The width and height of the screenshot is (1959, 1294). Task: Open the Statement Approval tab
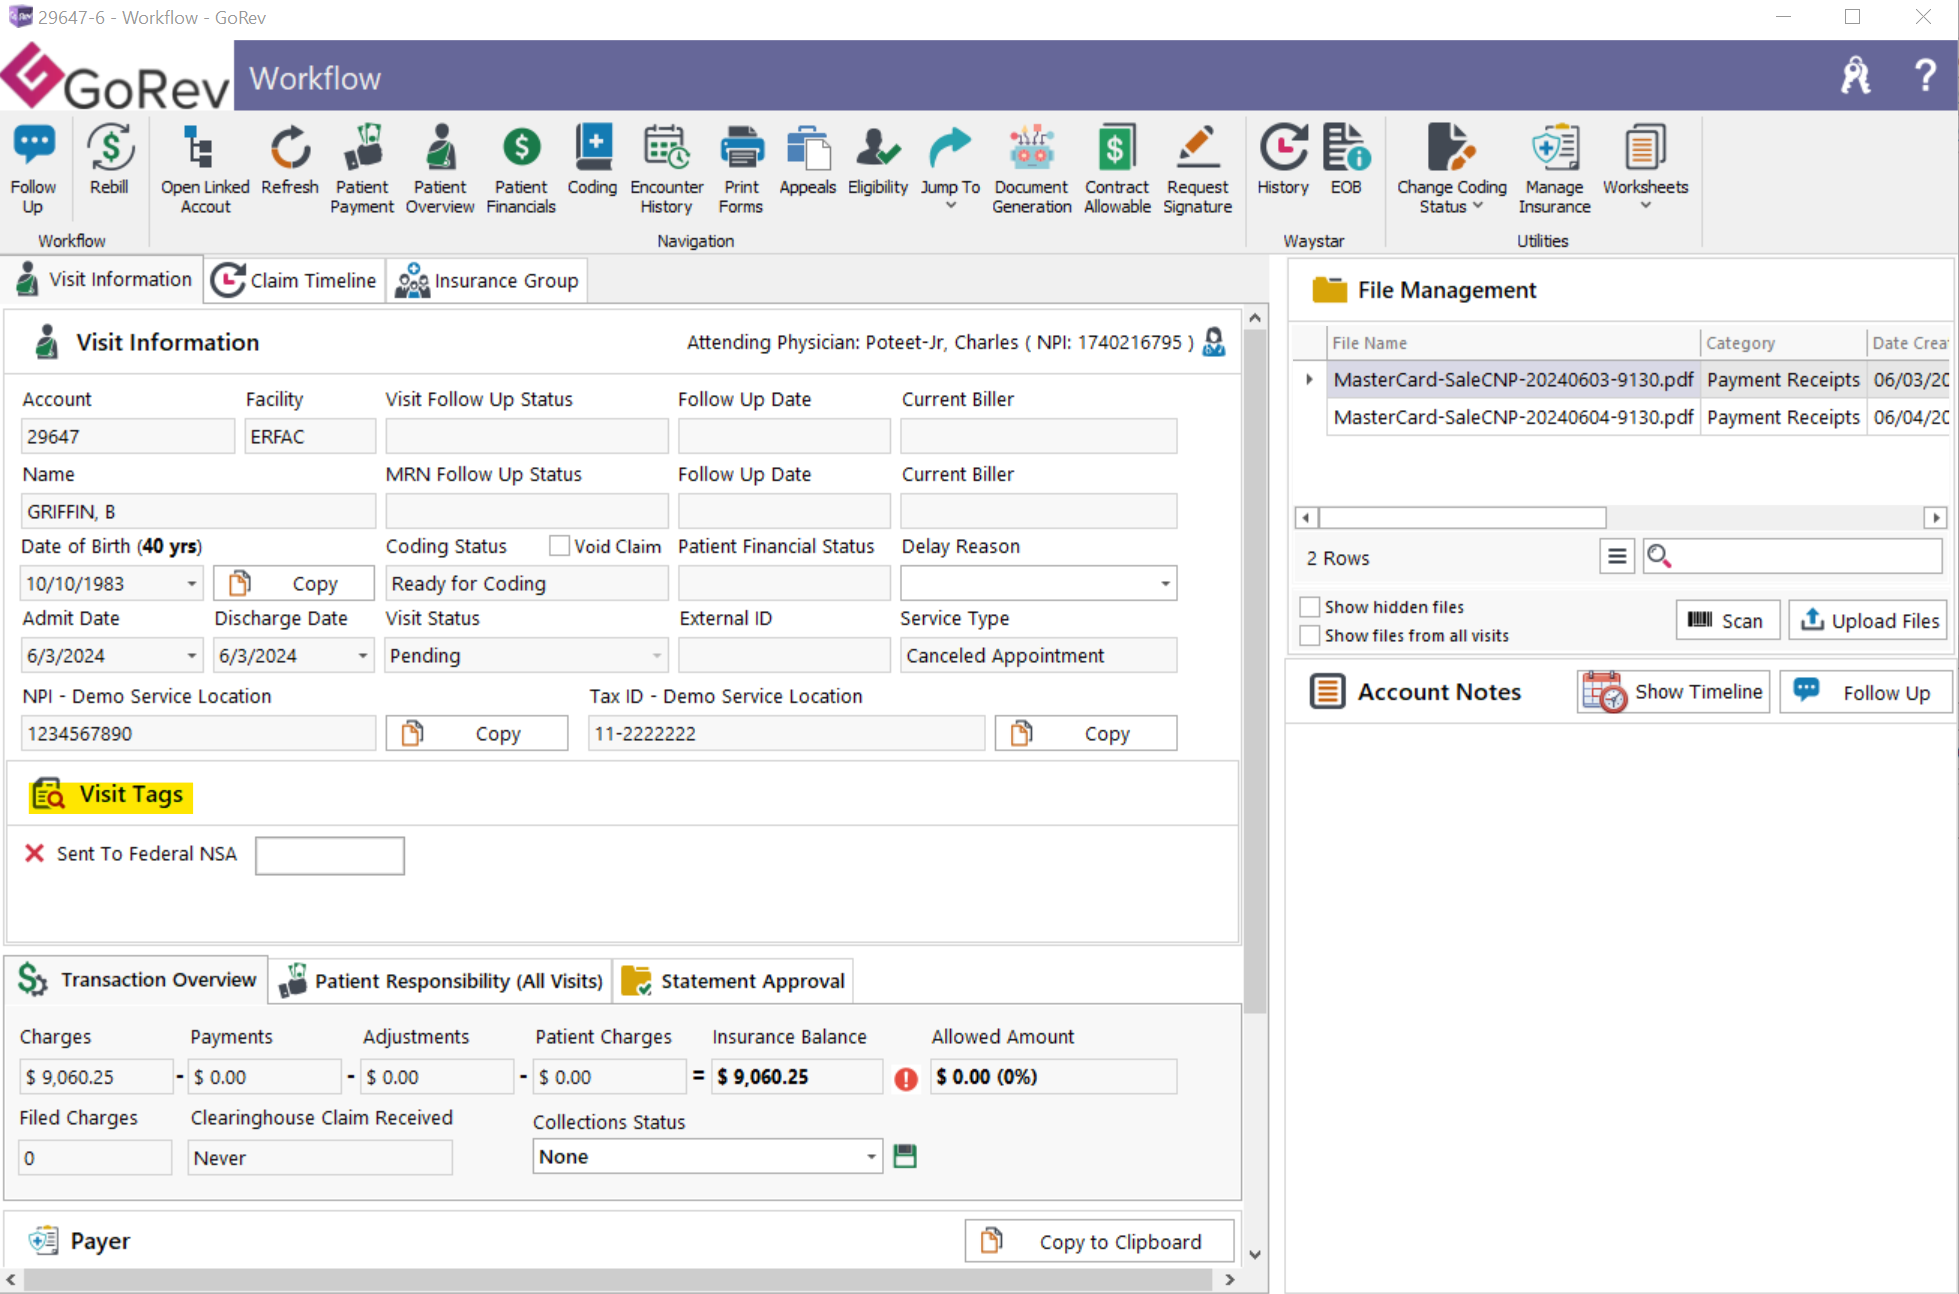(733, 981)
